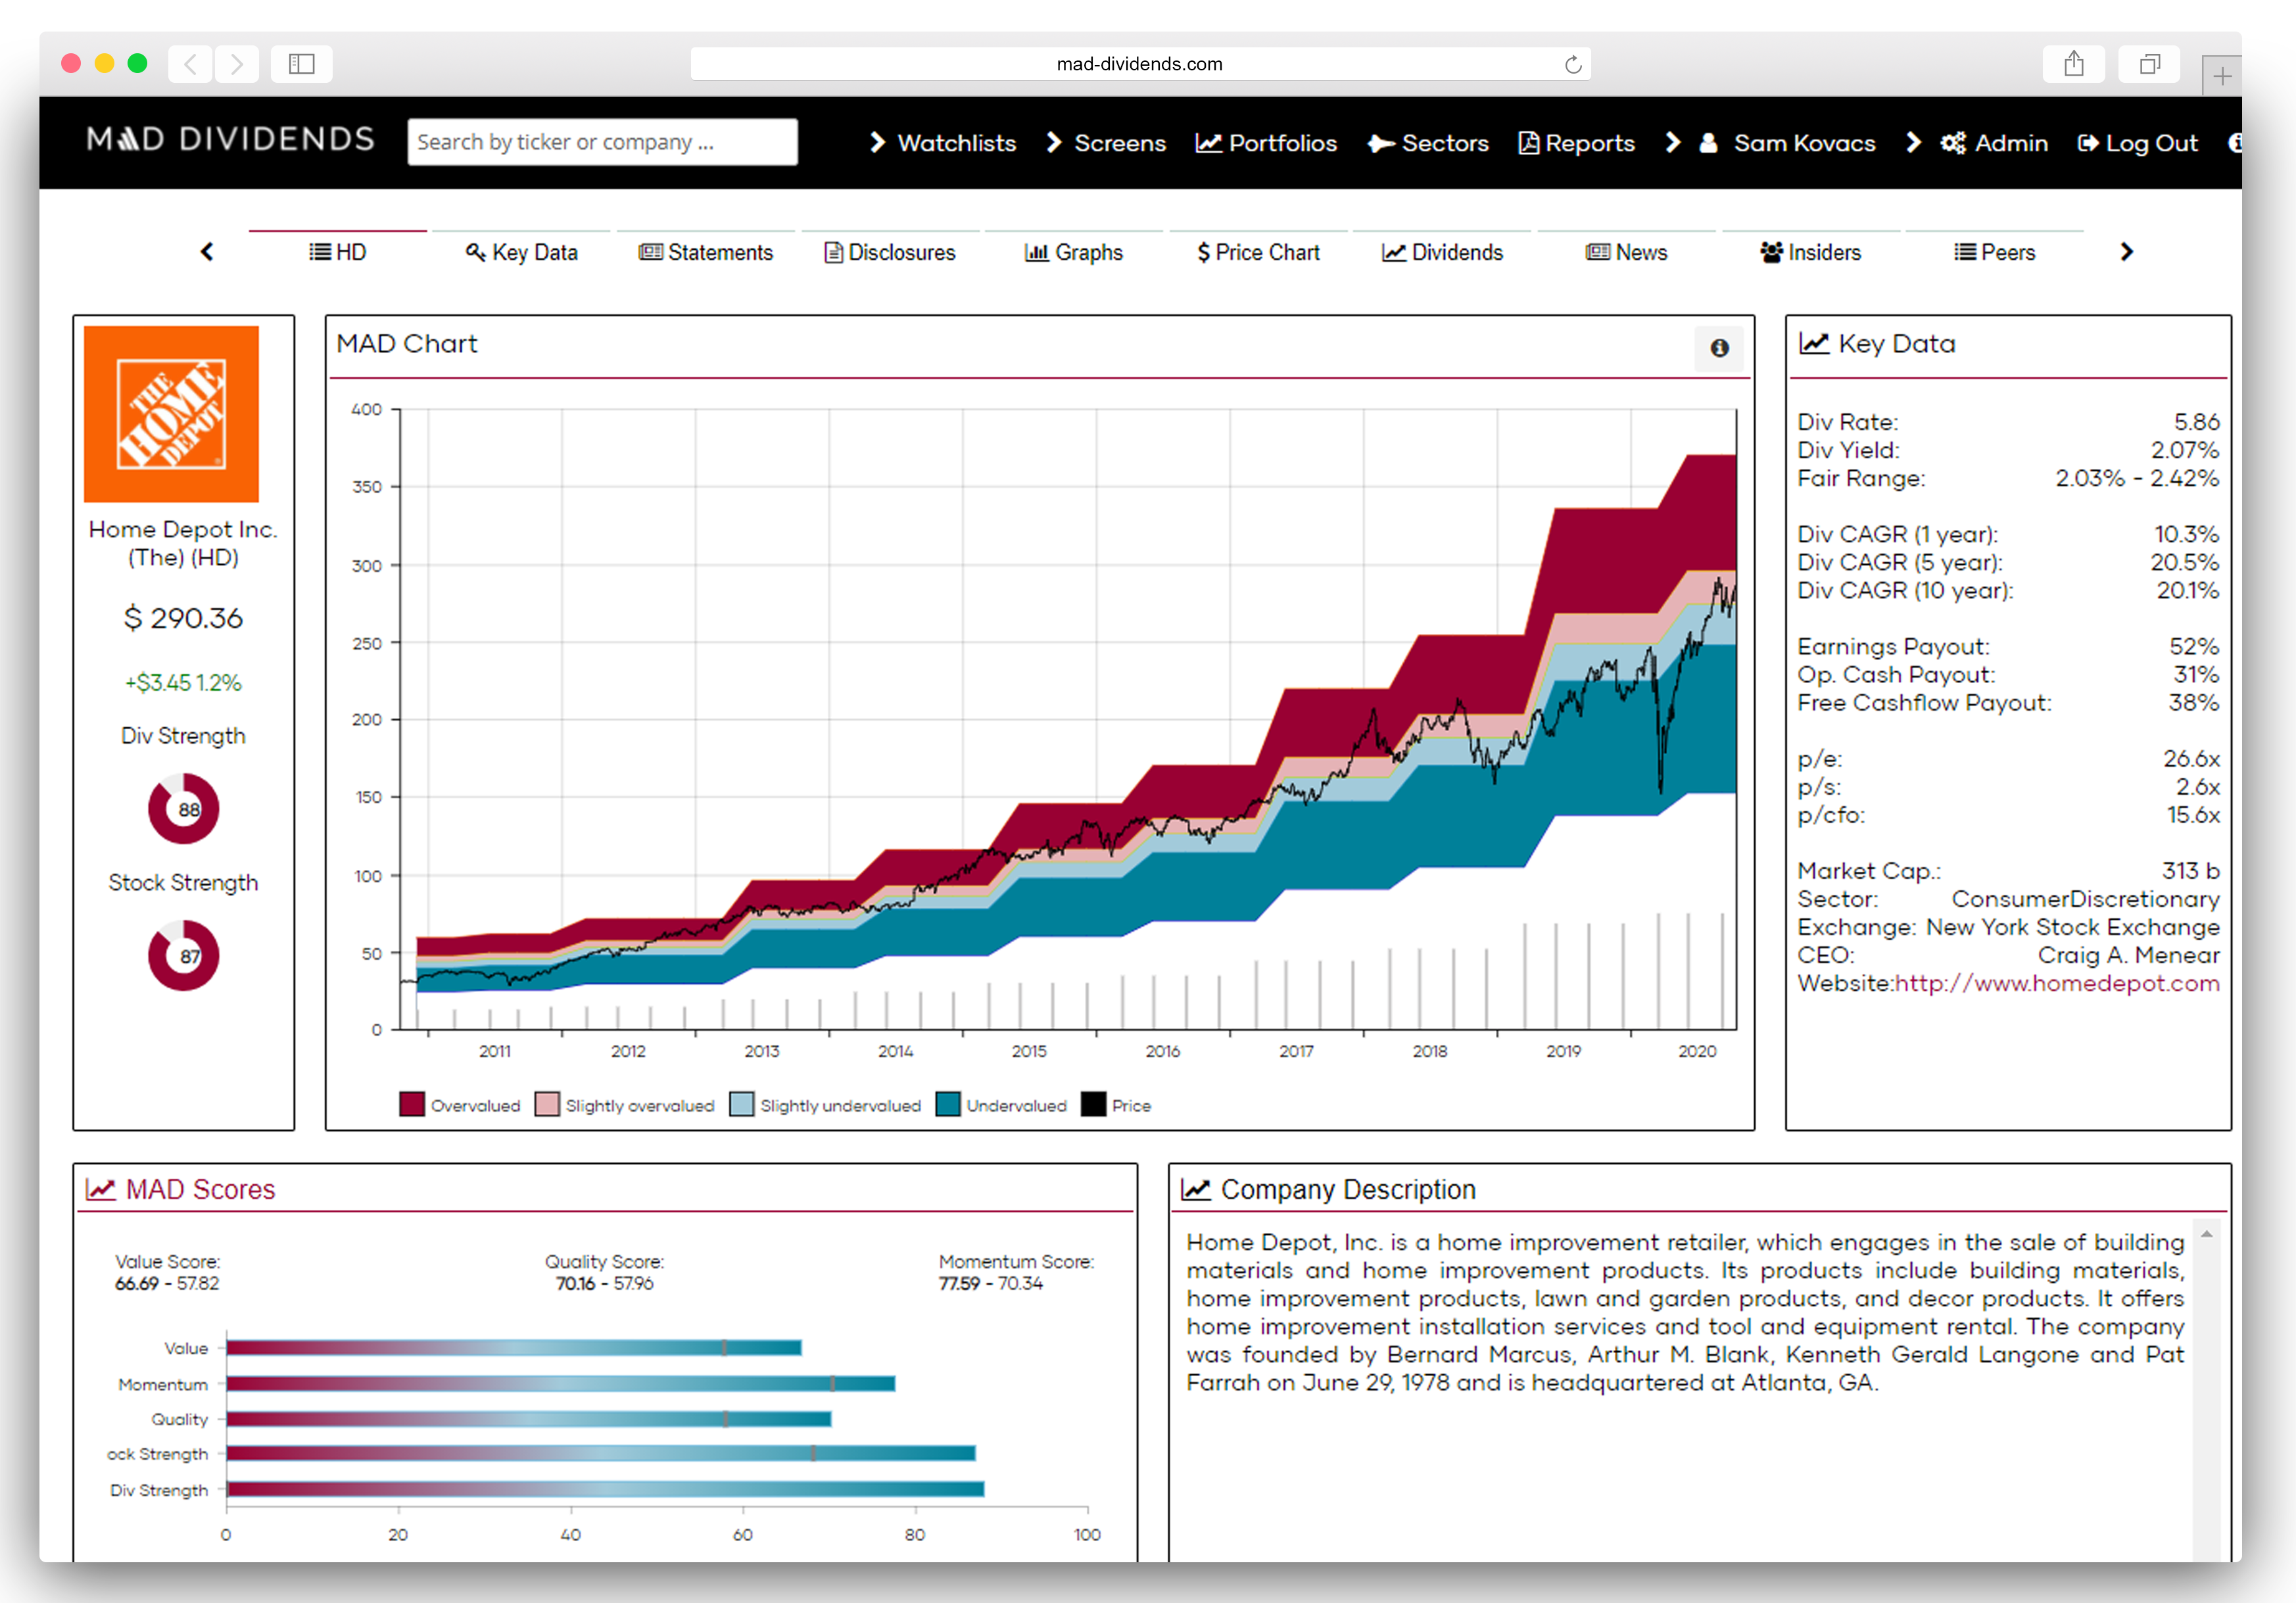Open the homedepot.com website link
This screenshot has width=2296, height=1603.
point(2057,983)
